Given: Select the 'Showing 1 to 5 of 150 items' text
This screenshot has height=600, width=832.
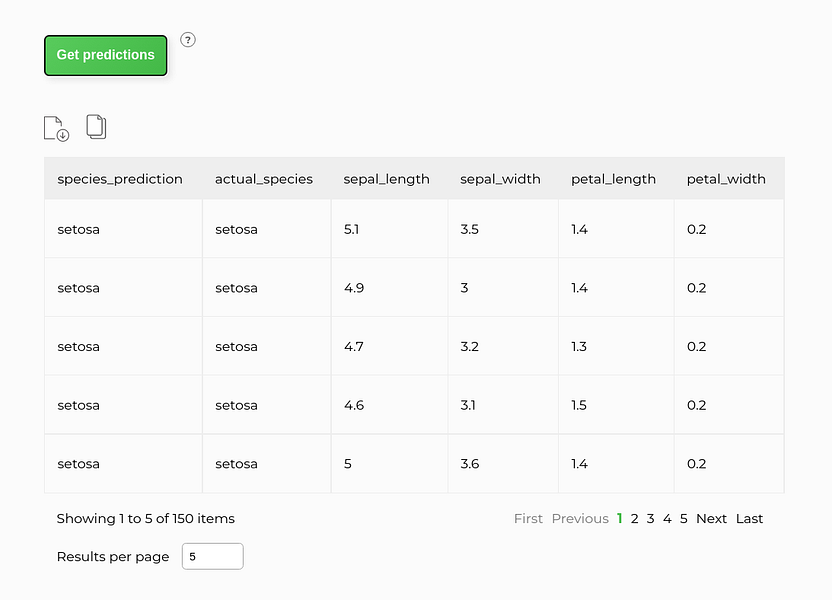Looking at the screenshot, I should [146, 519].
